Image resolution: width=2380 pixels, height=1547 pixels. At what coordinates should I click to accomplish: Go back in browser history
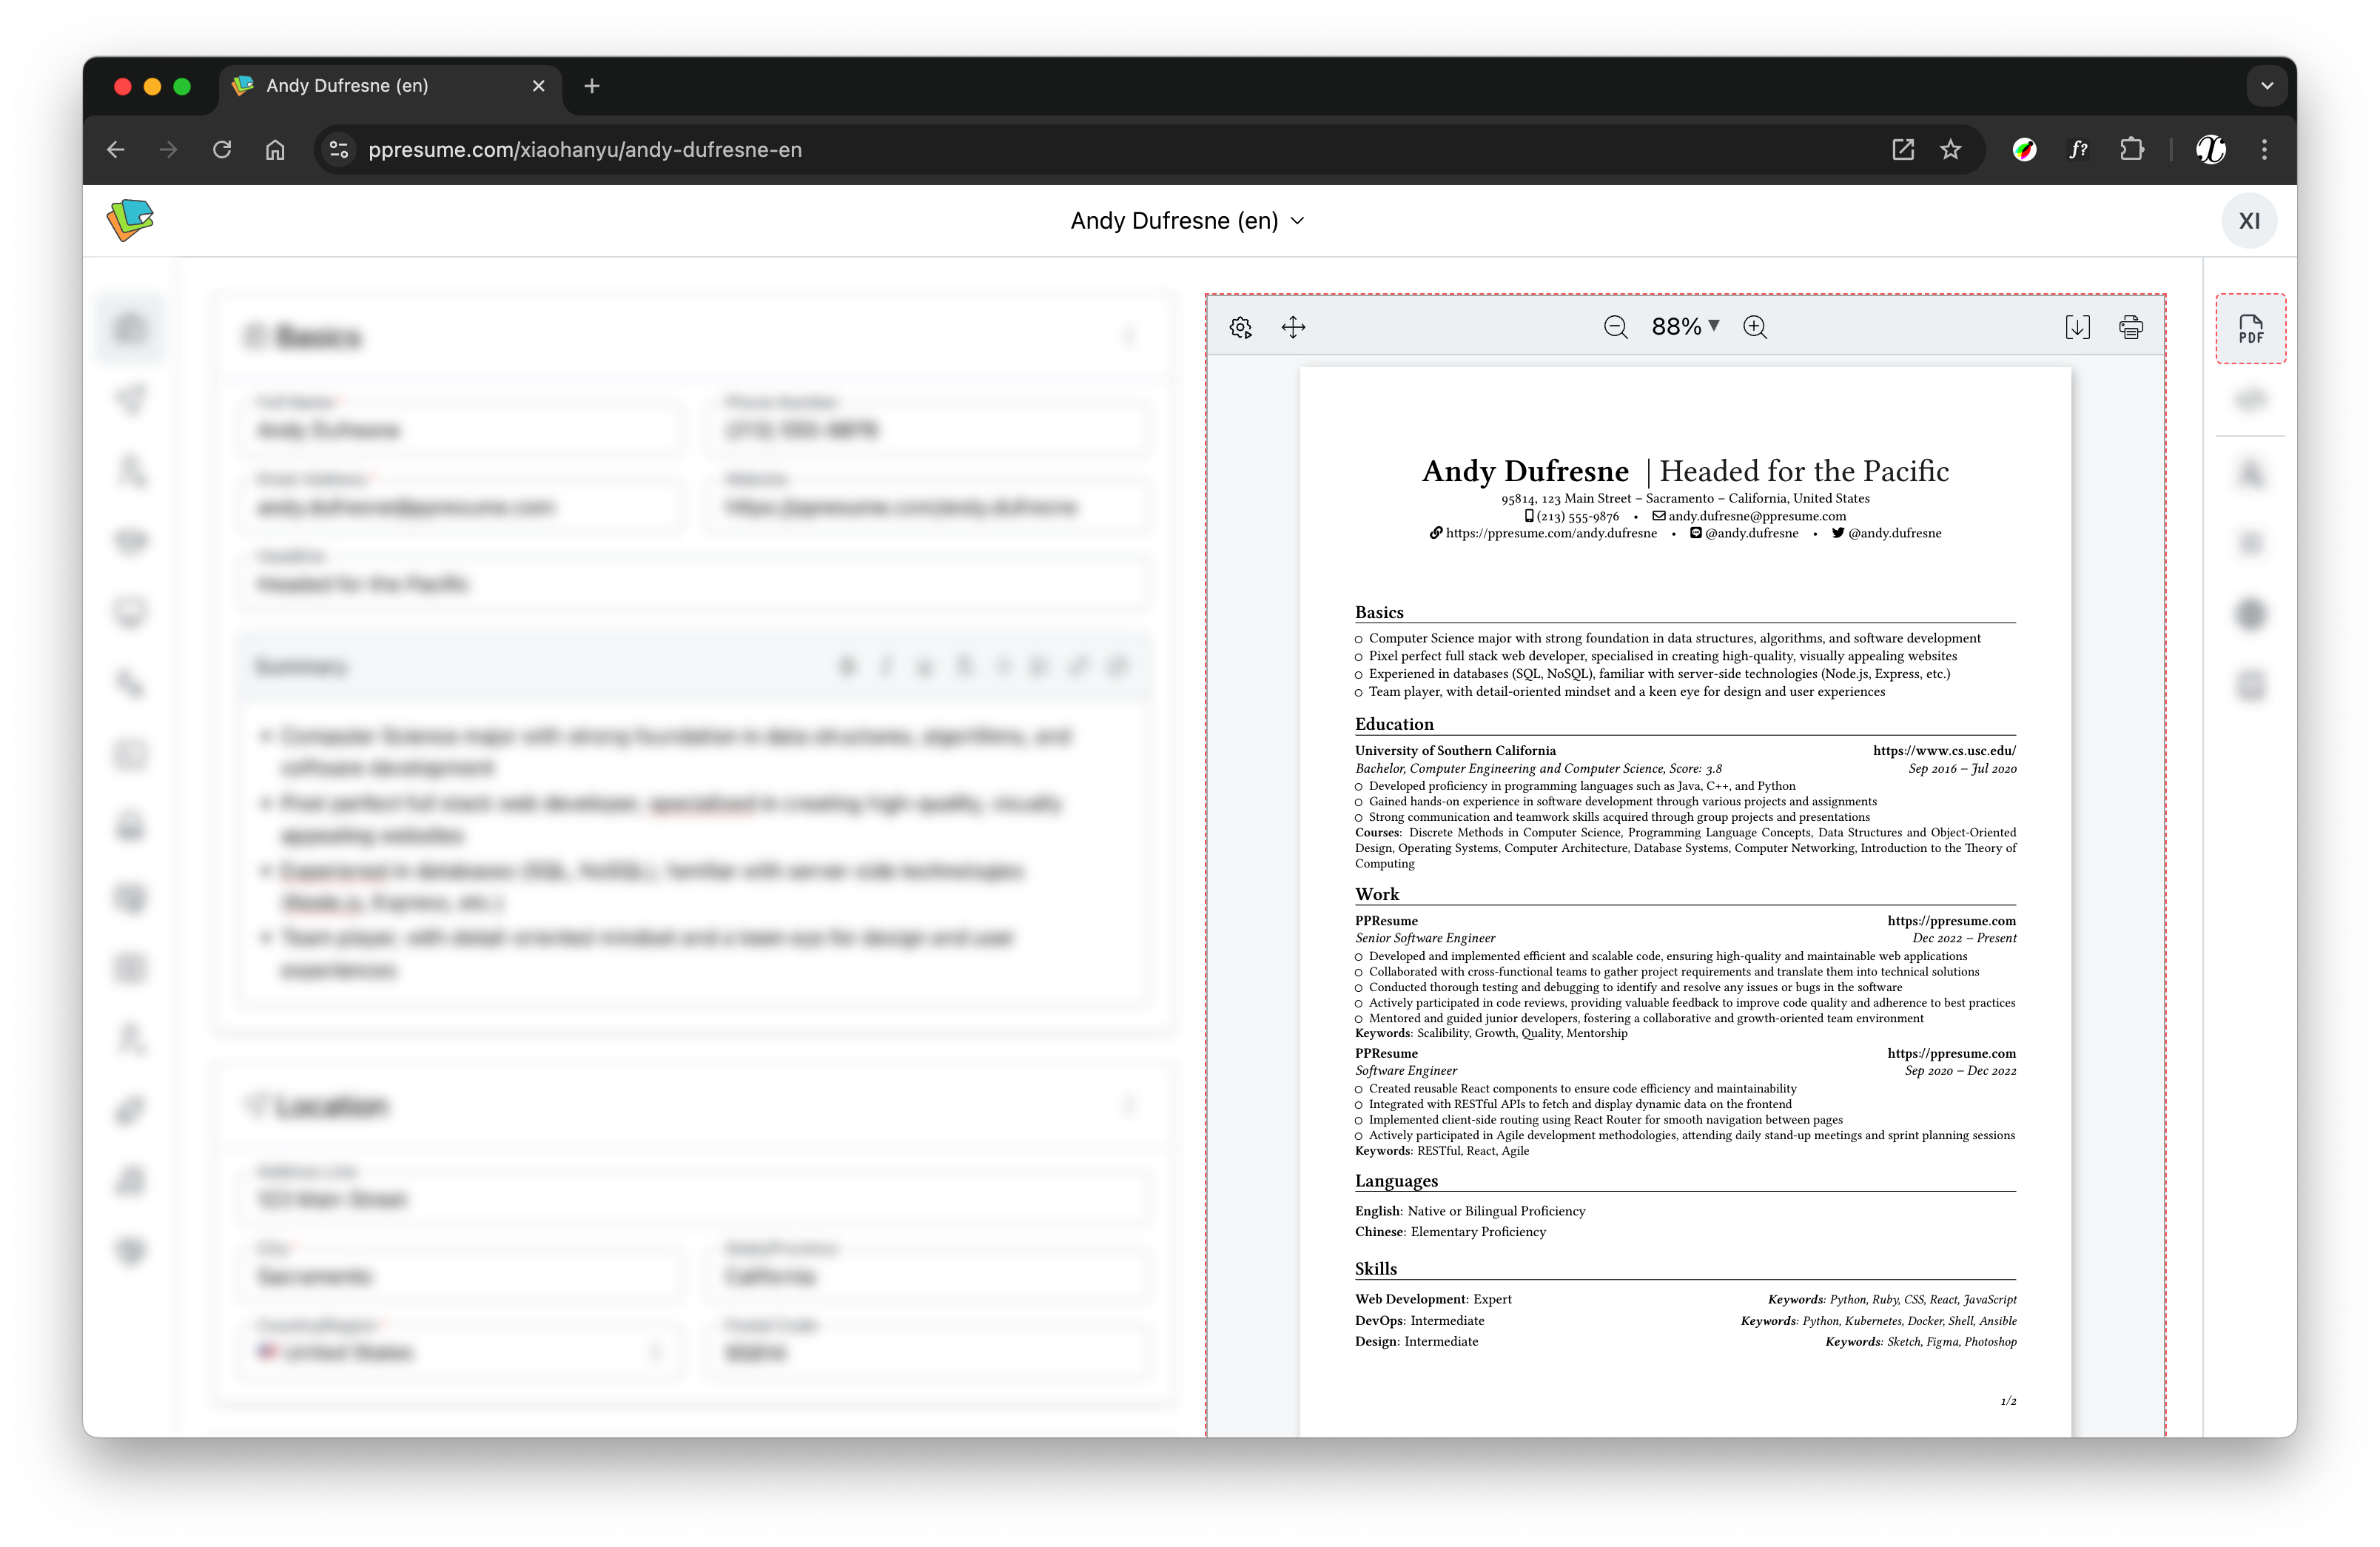pos(116,149)
